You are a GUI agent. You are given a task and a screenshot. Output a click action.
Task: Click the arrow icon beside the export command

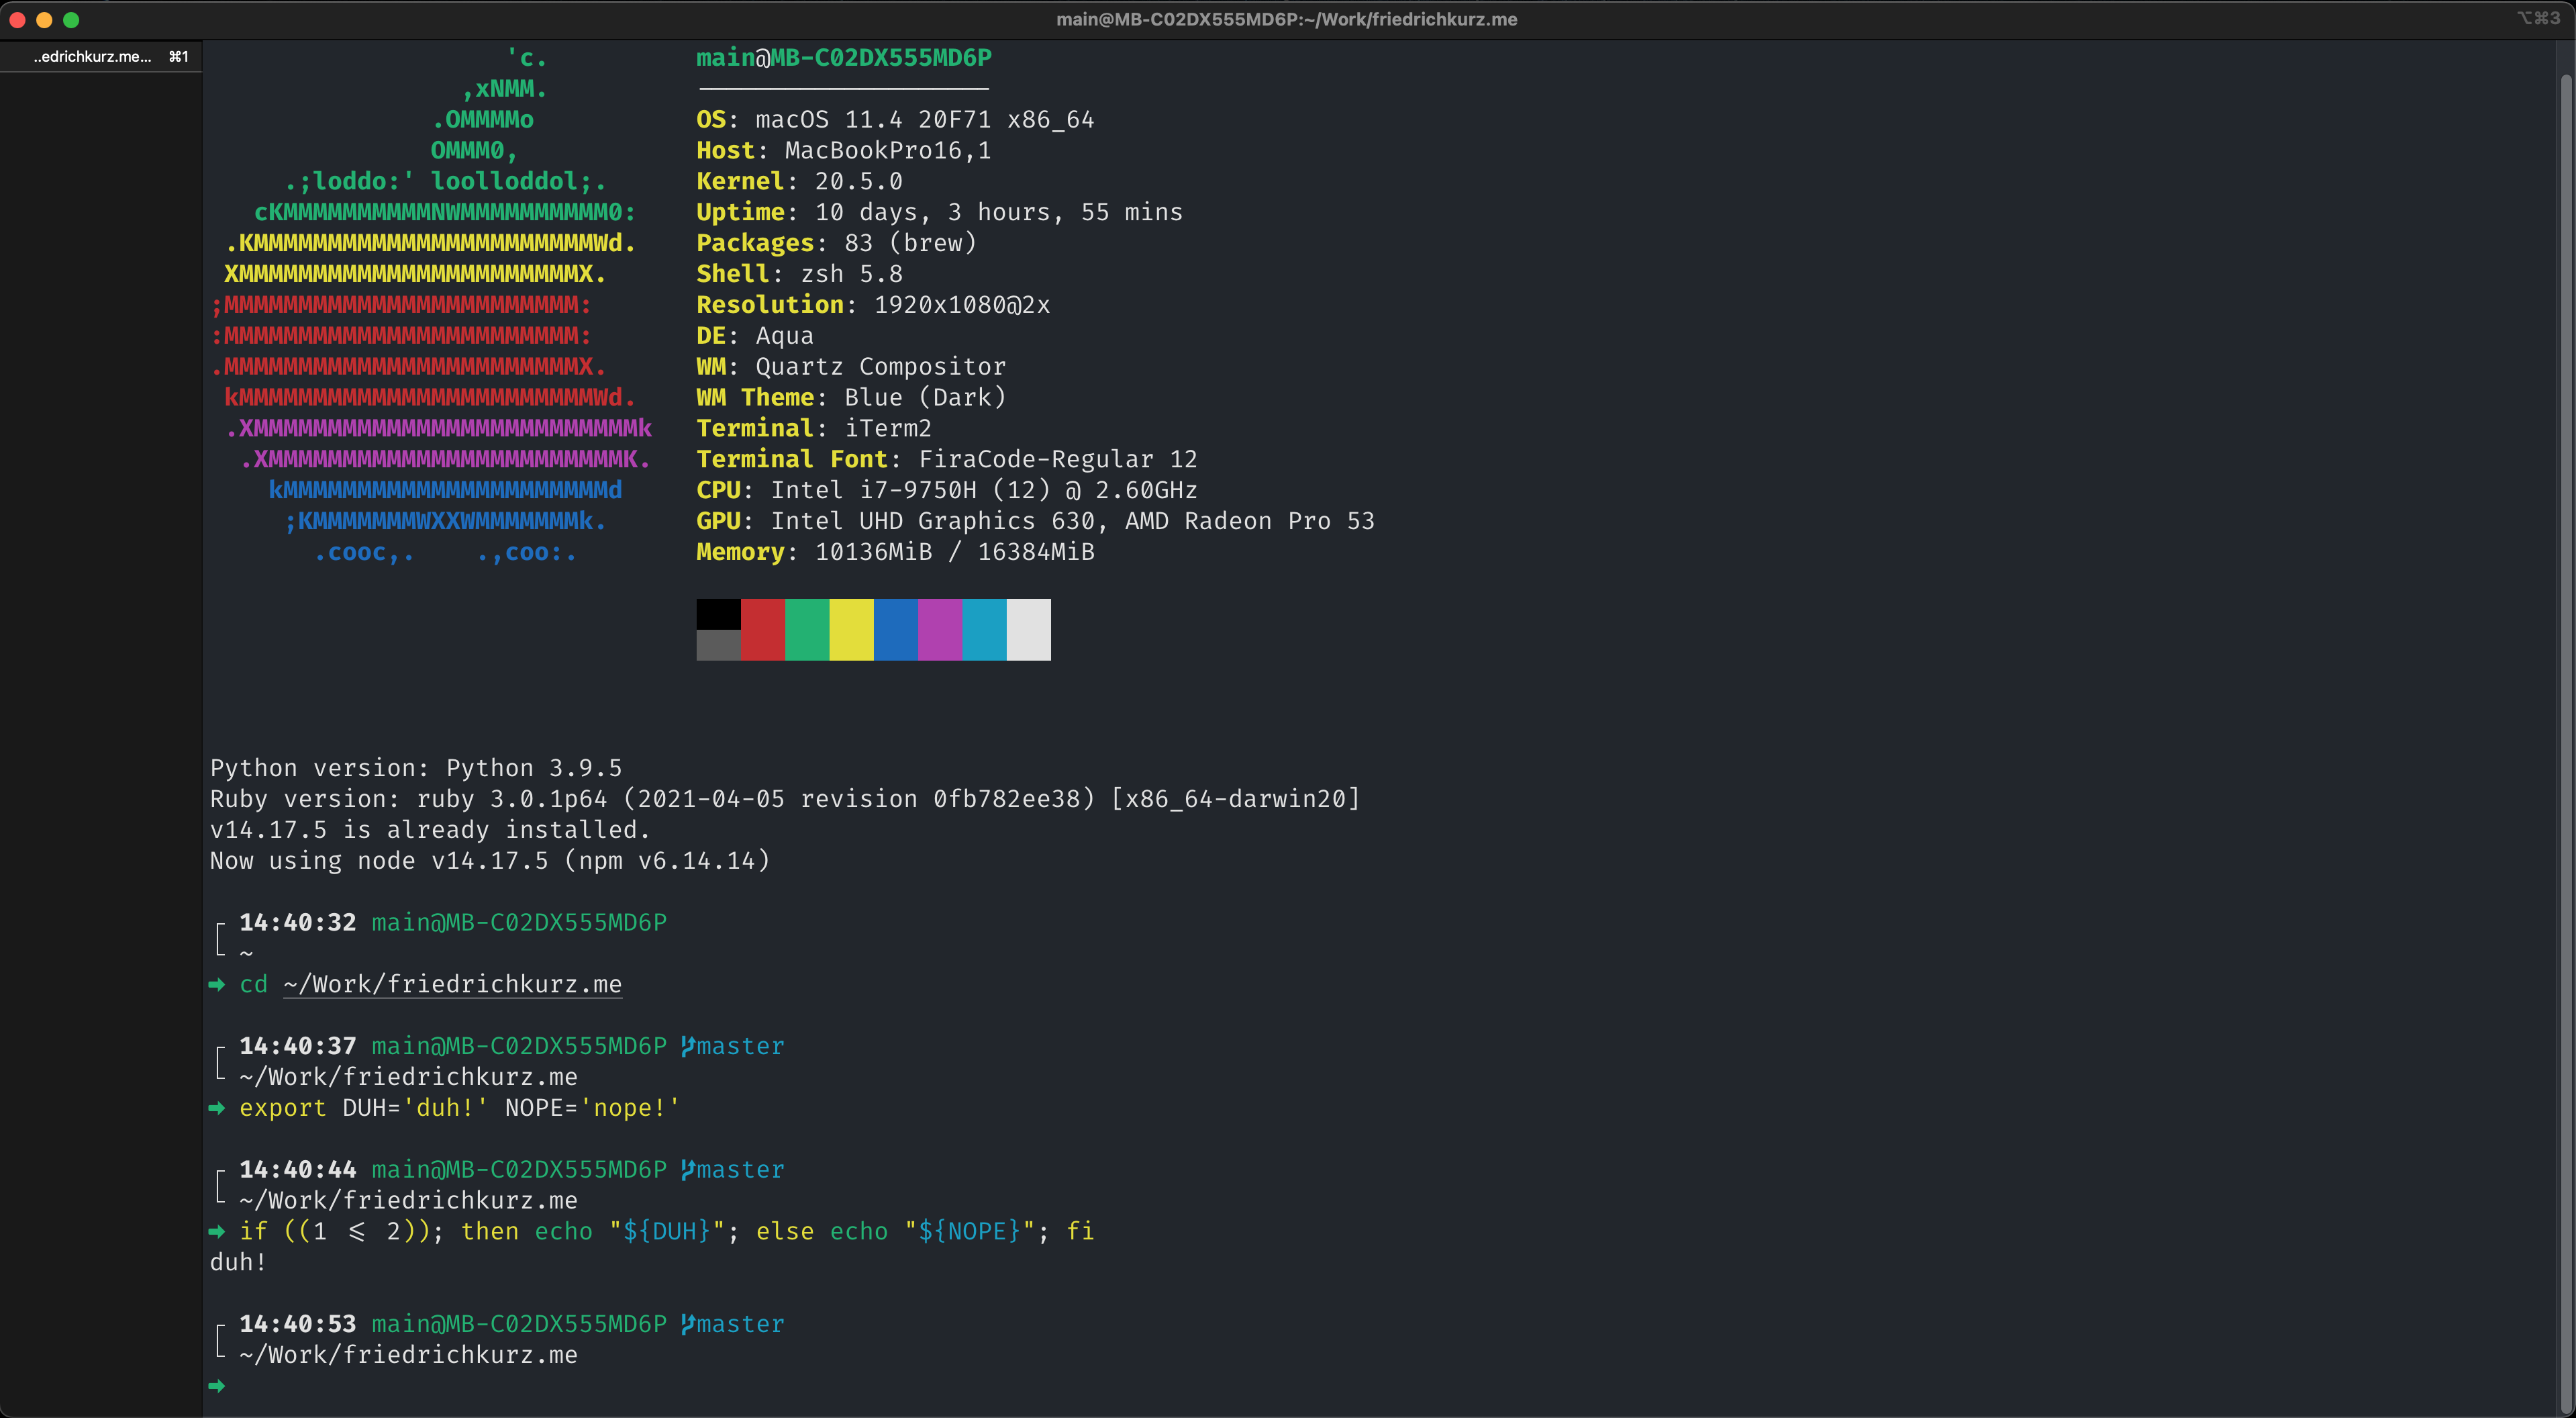coord(217,1108)
